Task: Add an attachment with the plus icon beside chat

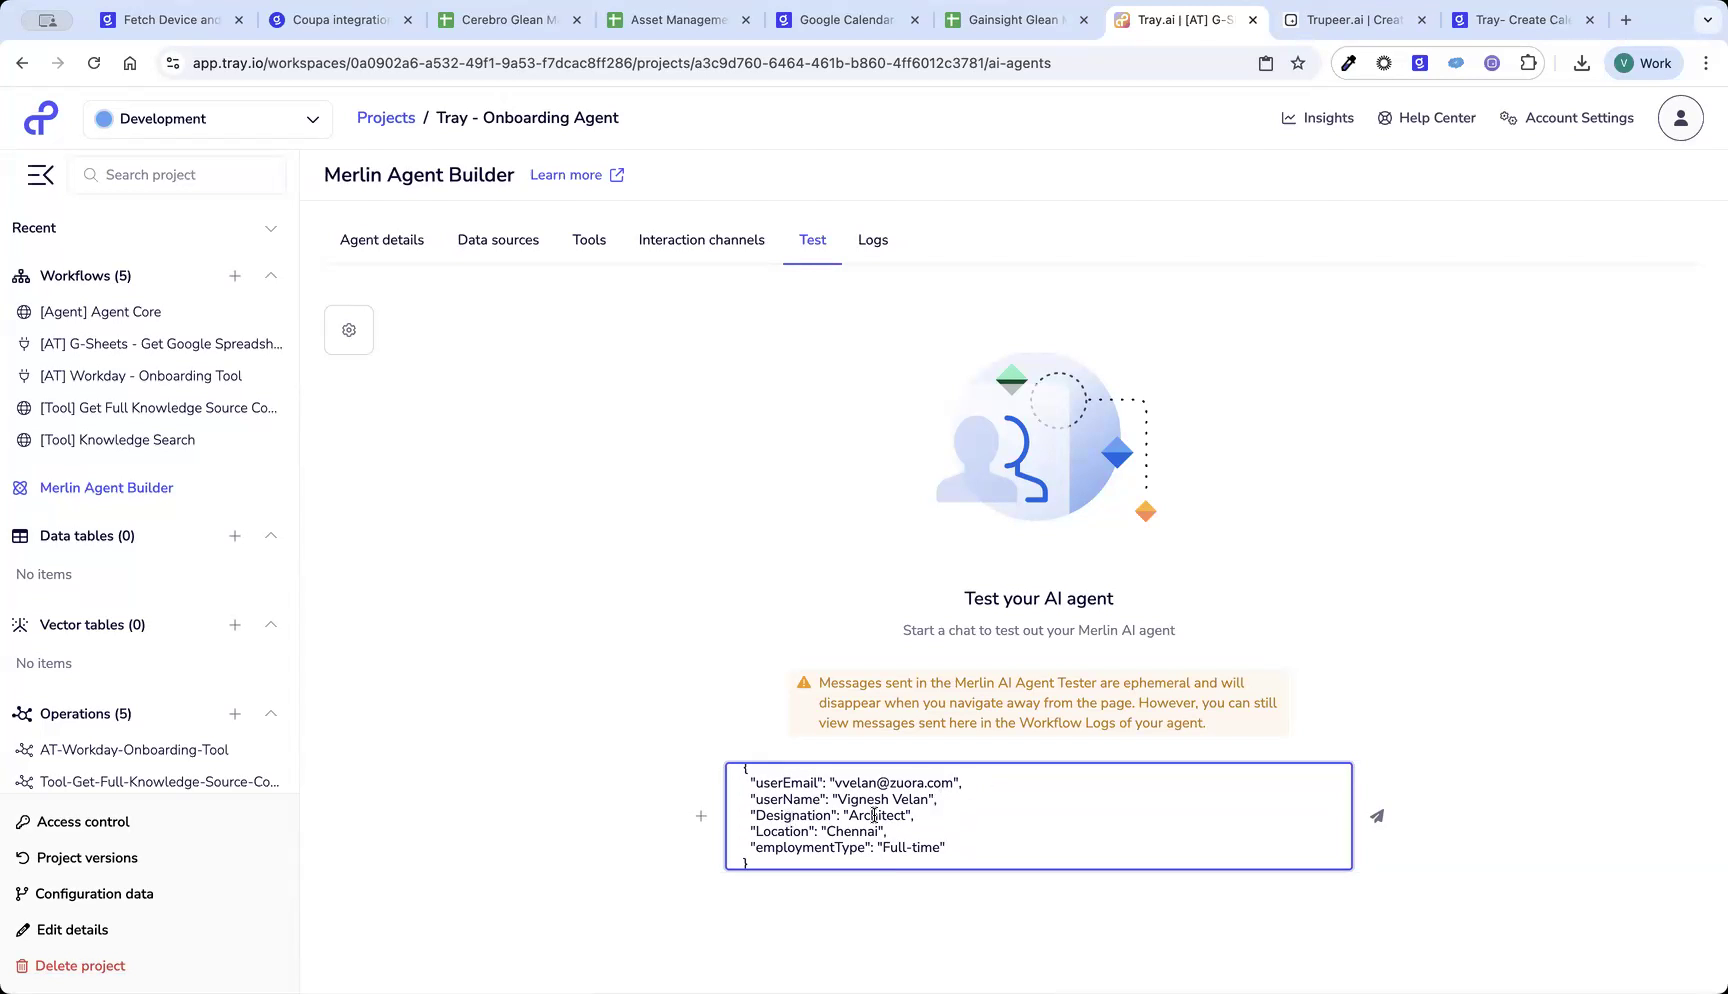Action: point(701,816)
